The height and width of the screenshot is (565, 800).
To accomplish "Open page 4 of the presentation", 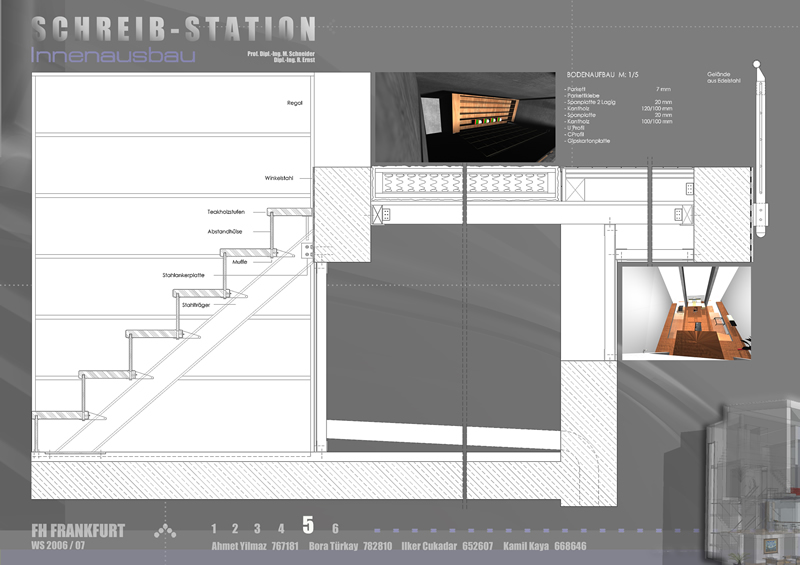I will (x=281, y=528).
